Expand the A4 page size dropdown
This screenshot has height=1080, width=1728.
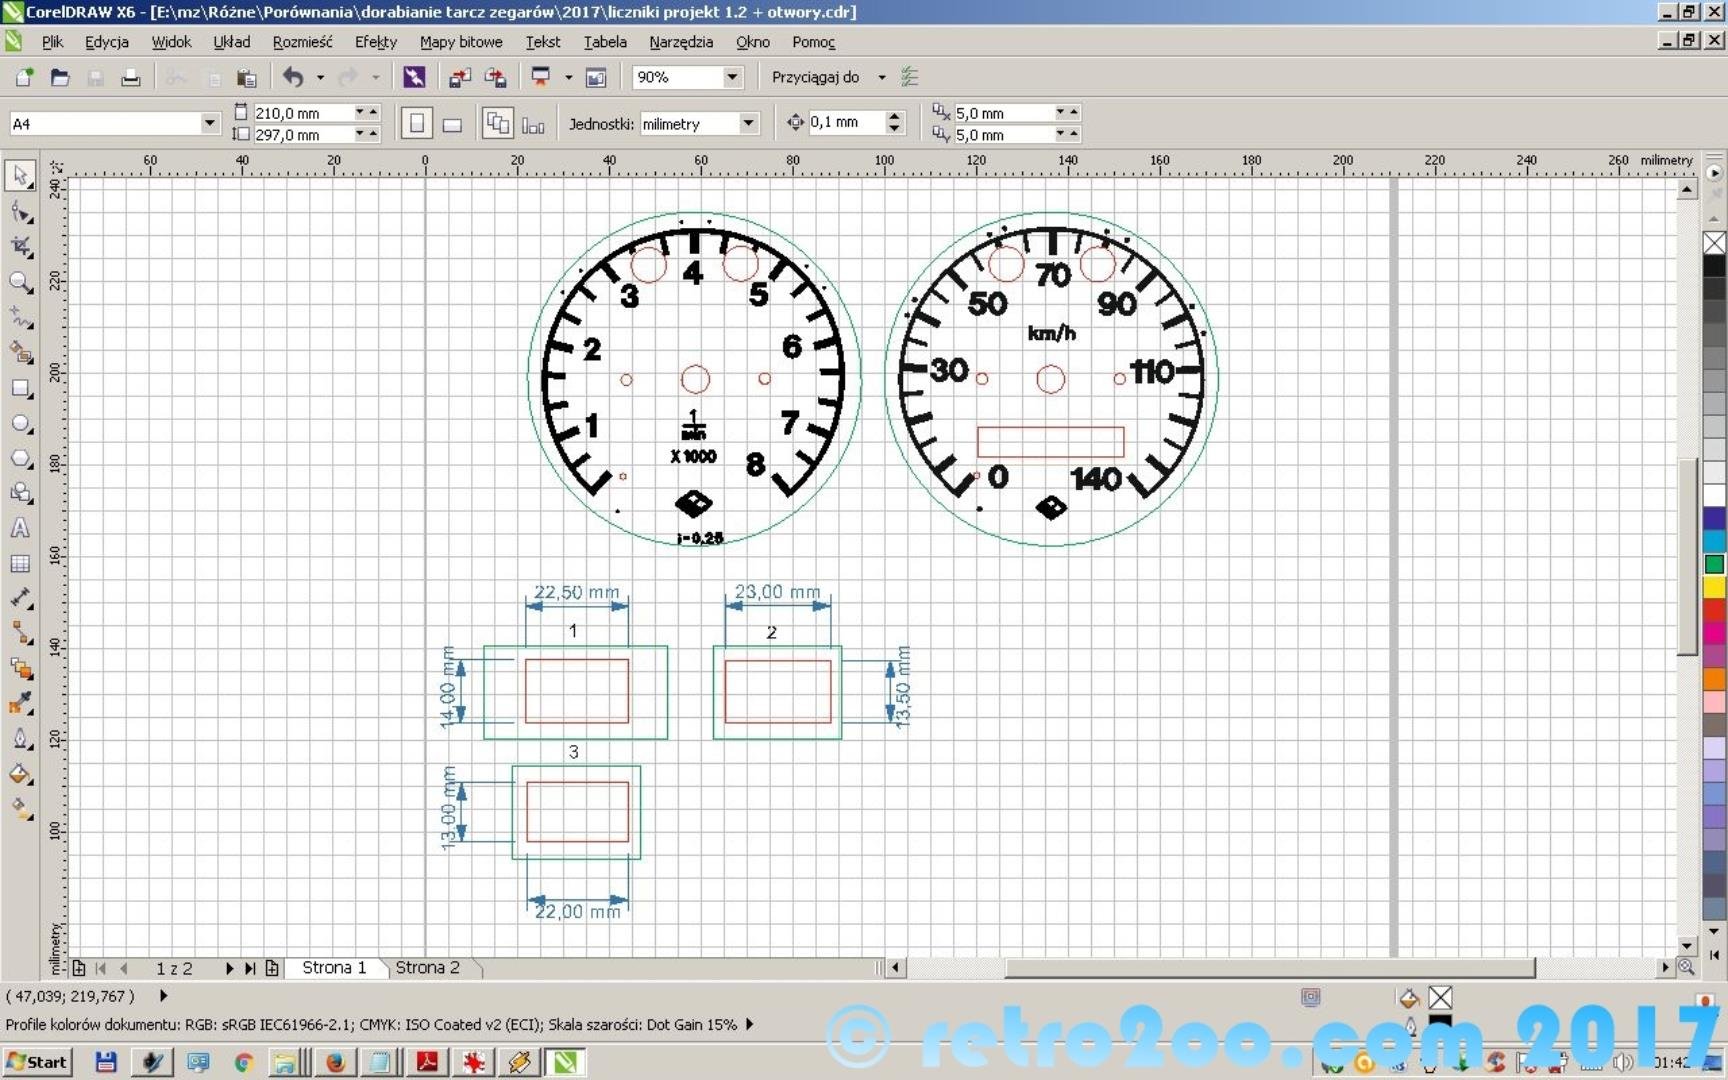tap(209, 123)
